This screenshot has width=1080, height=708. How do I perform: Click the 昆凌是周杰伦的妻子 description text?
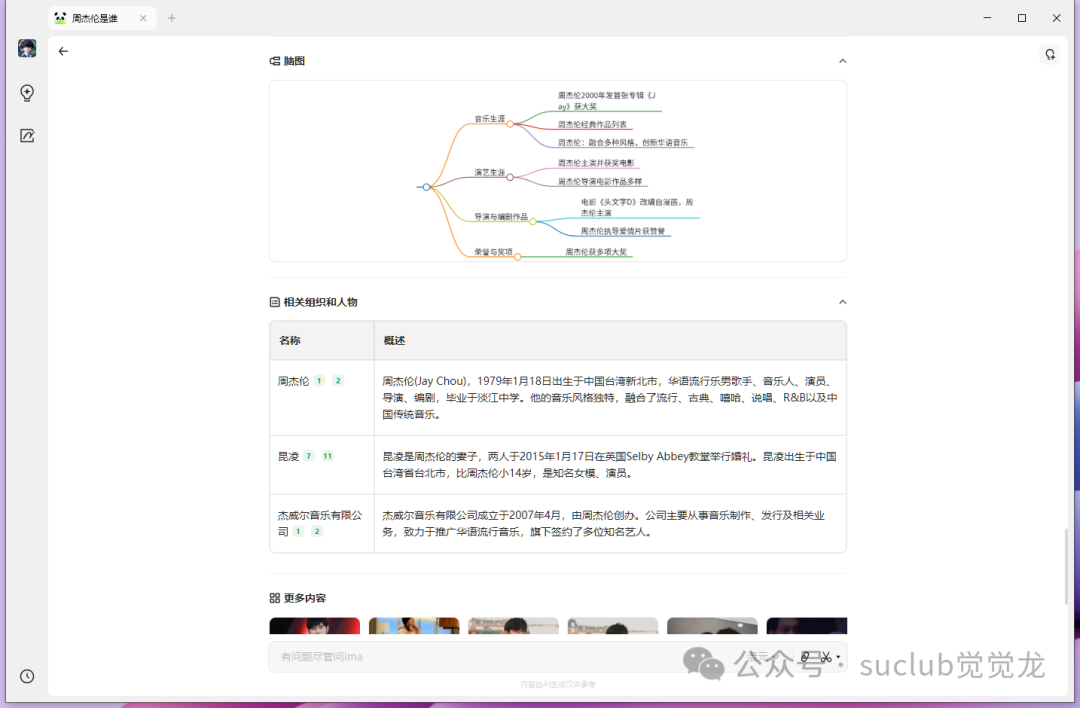coord(610,465)
